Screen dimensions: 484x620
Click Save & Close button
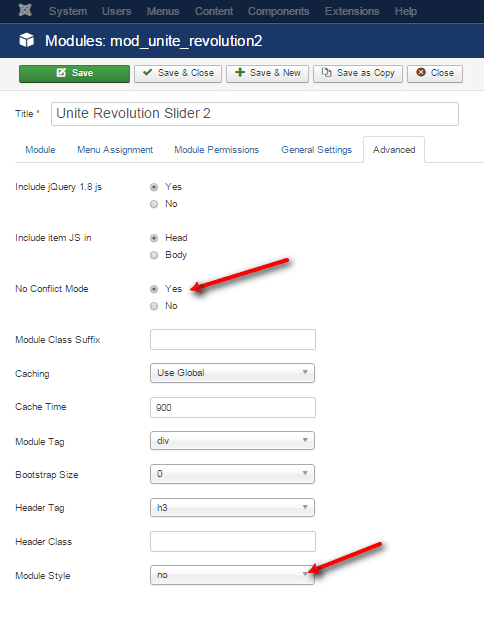coord(178,74)
